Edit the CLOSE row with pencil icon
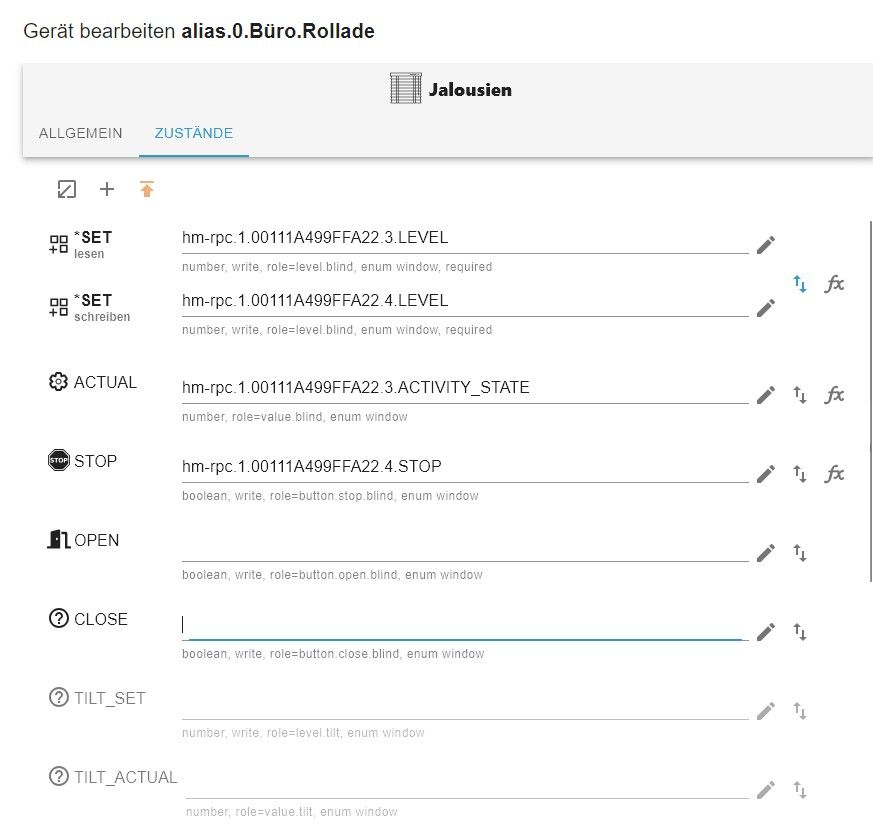The height and width of the screenshot is (839, 873). (x=766, y=631)
